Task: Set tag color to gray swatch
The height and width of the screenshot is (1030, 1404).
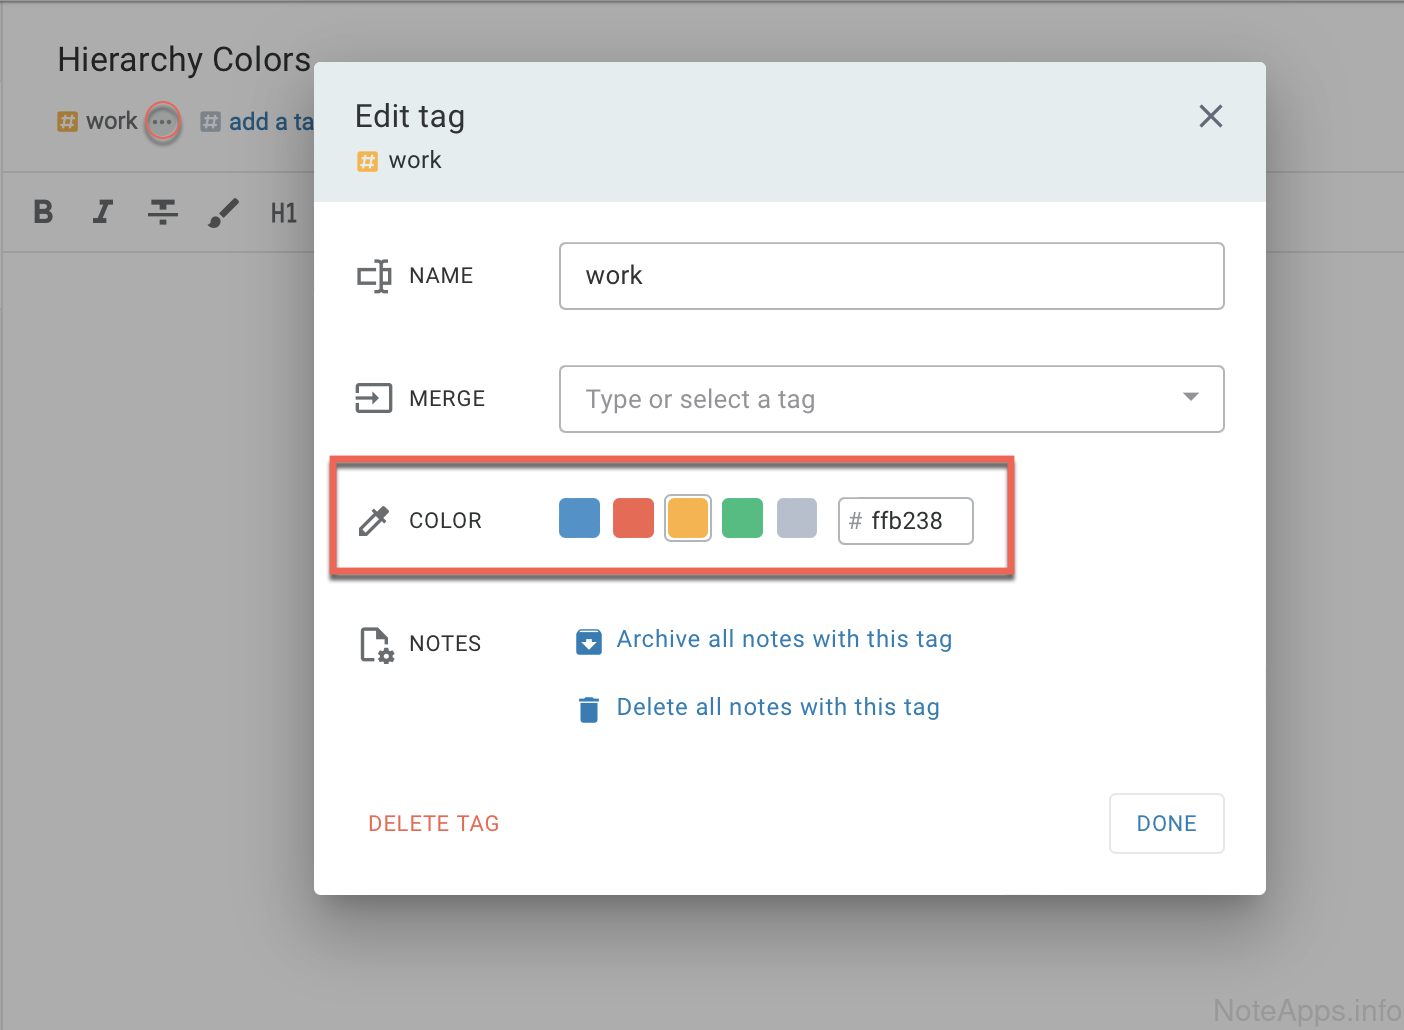Action: click(x=797, y=518)
